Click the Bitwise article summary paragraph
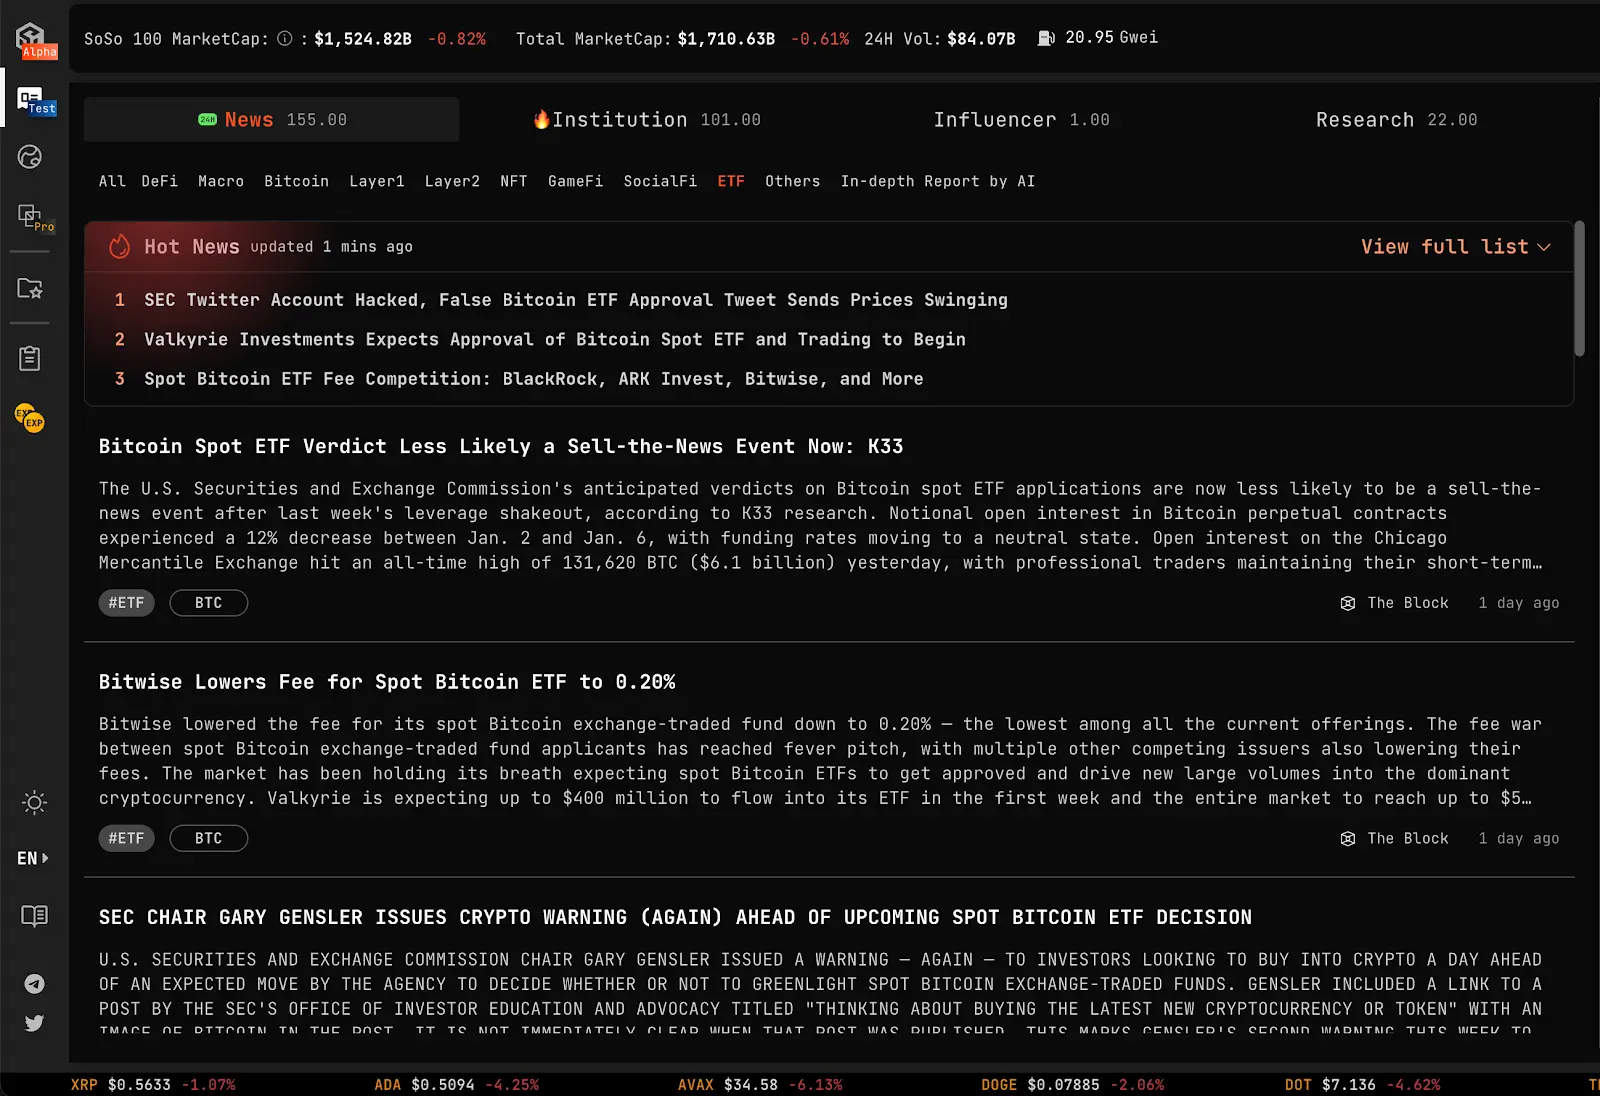 click(x=820, y=761)
